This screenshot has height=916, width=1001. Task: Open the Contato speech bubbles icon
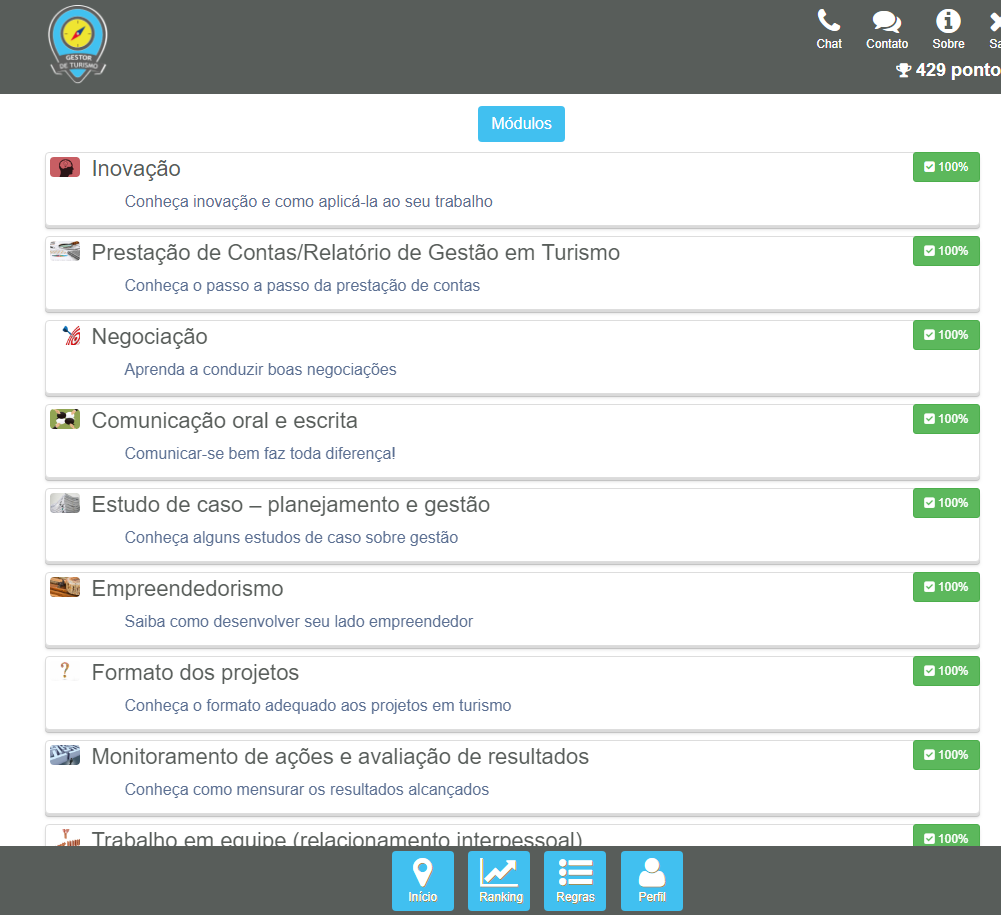pos(887,29)
